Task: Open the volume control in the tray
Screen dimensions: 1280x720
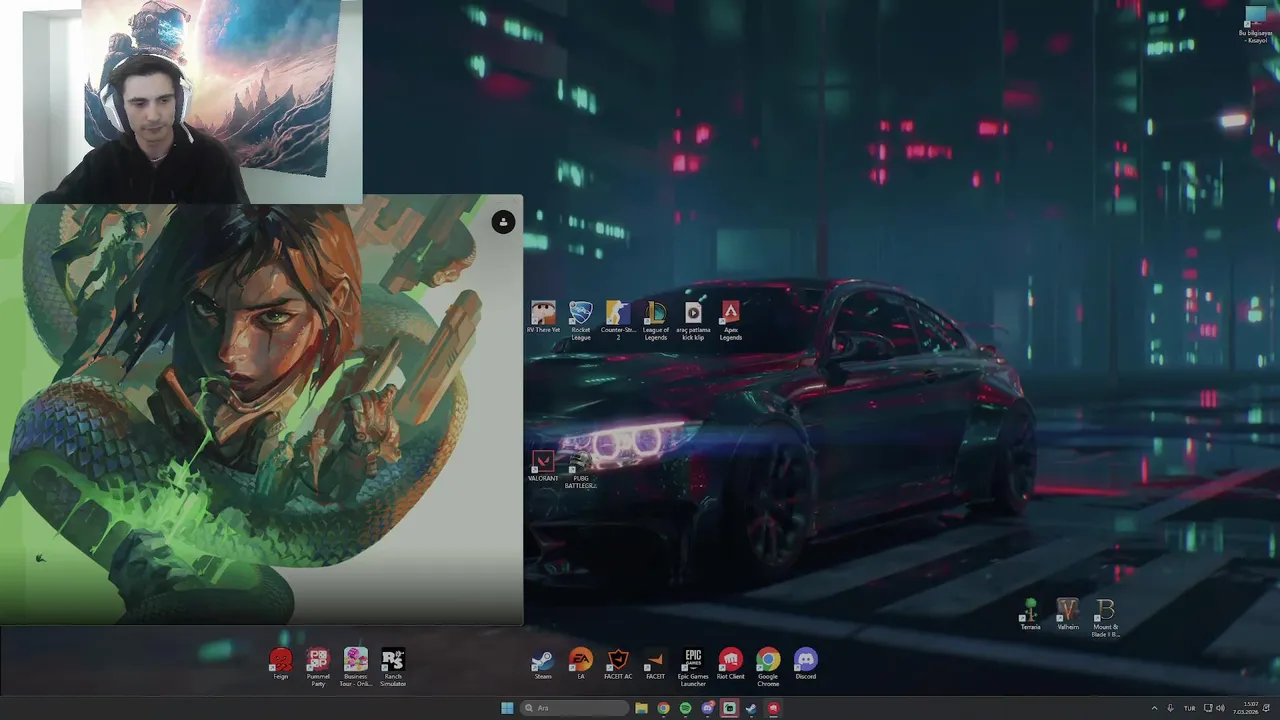Action: coord(1220,708)
